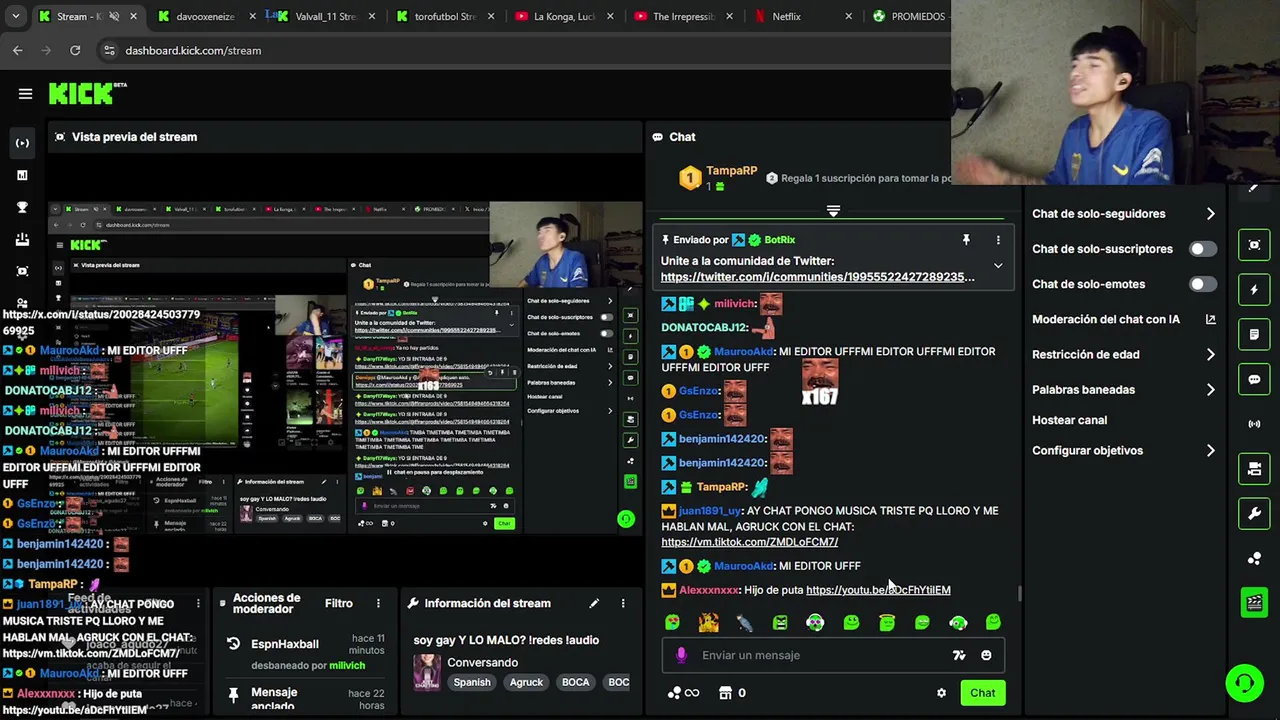Click the stream preview widget icon in right toolbar
1280x720 pixels.
1254,245
